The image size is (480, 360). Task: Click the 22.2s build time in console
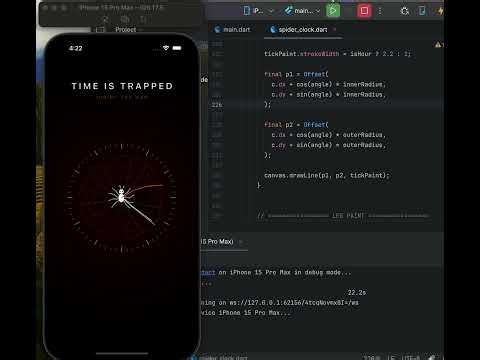tap(357, 293)
